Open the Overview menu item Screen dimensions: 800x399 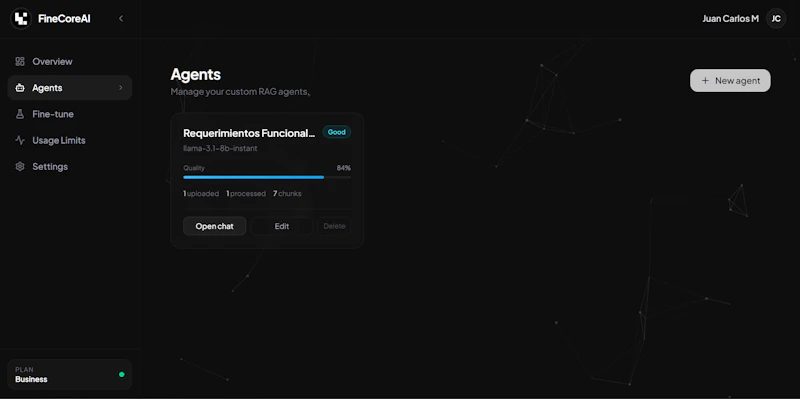[x=70, y=62]
